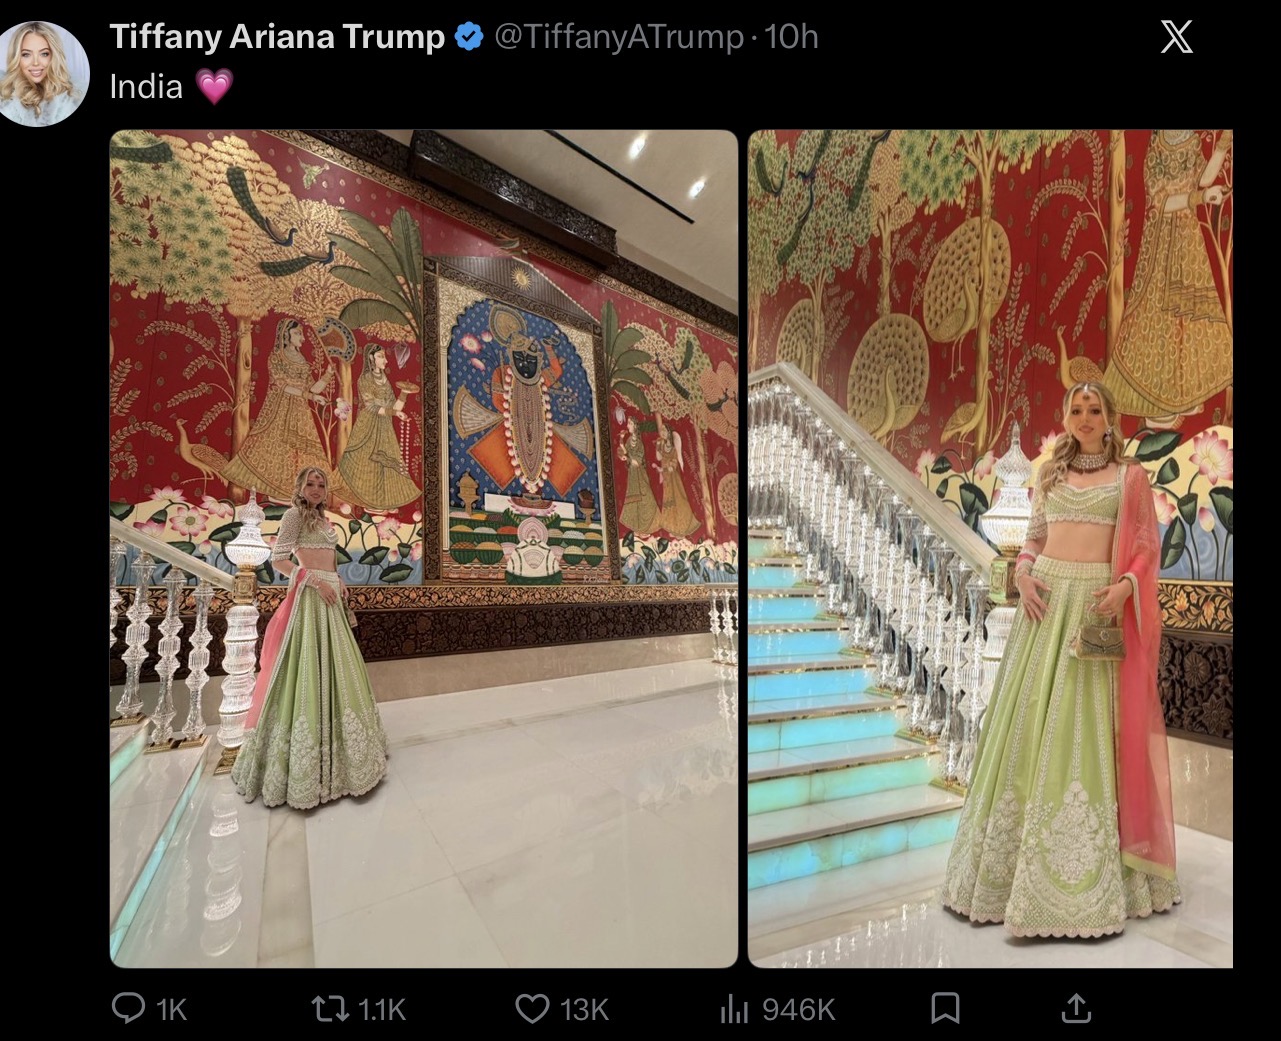Click the pink heart emoji in the tweet
1281x1041 pixels.
pos(214,87)
